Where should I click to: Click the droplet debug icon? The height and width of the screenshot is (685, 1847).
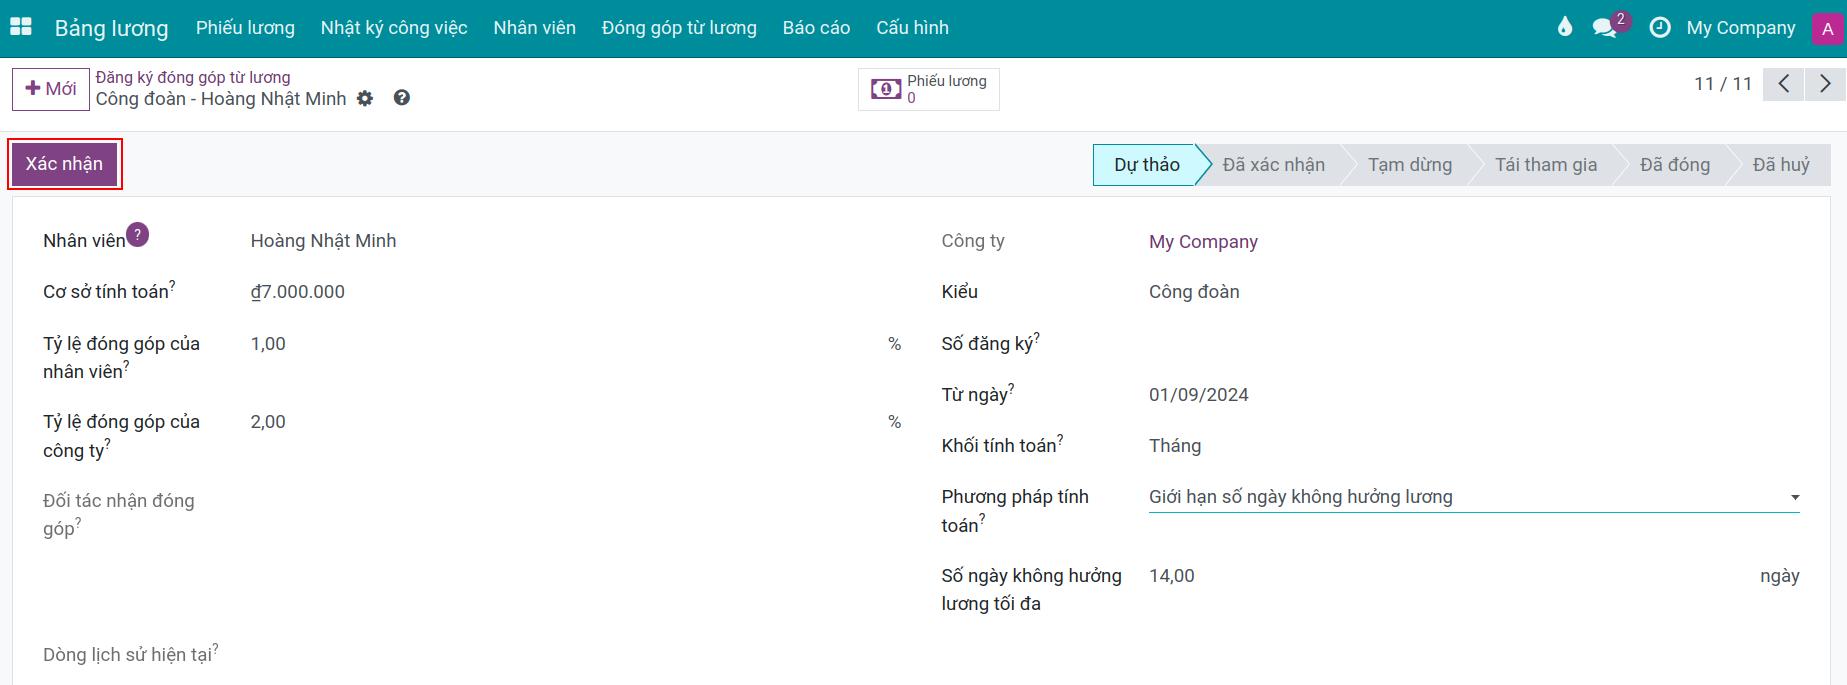coord(1565,27)
